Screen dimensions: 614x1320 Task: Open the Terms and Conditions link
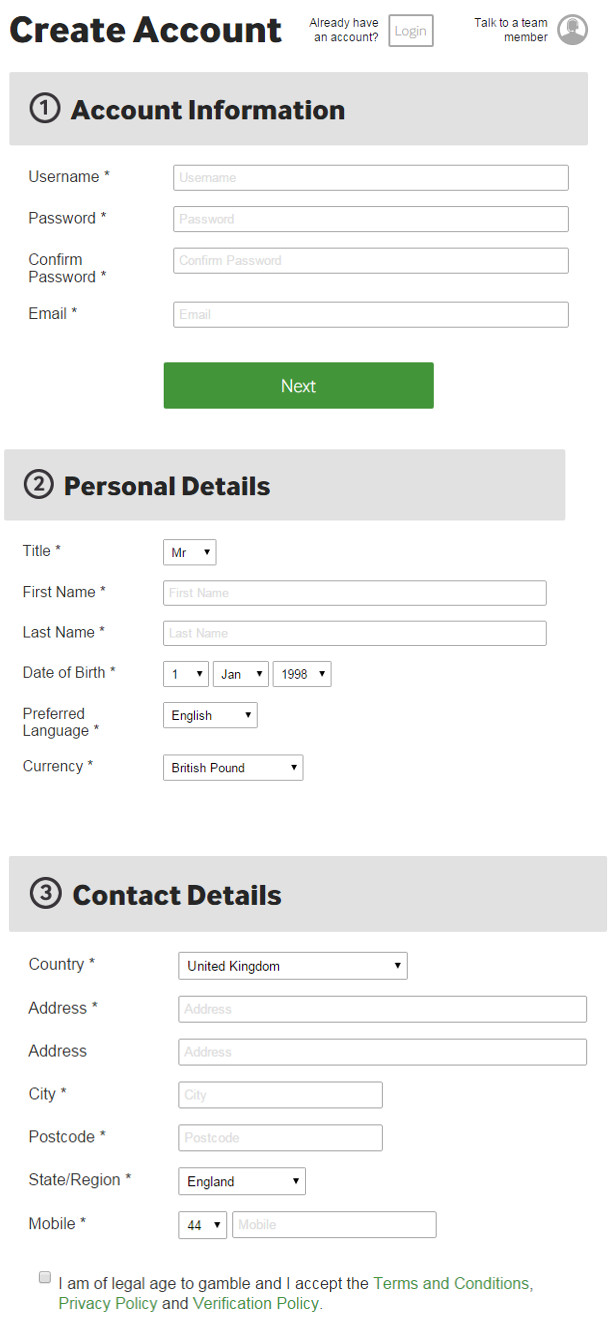click(451, 1283)
